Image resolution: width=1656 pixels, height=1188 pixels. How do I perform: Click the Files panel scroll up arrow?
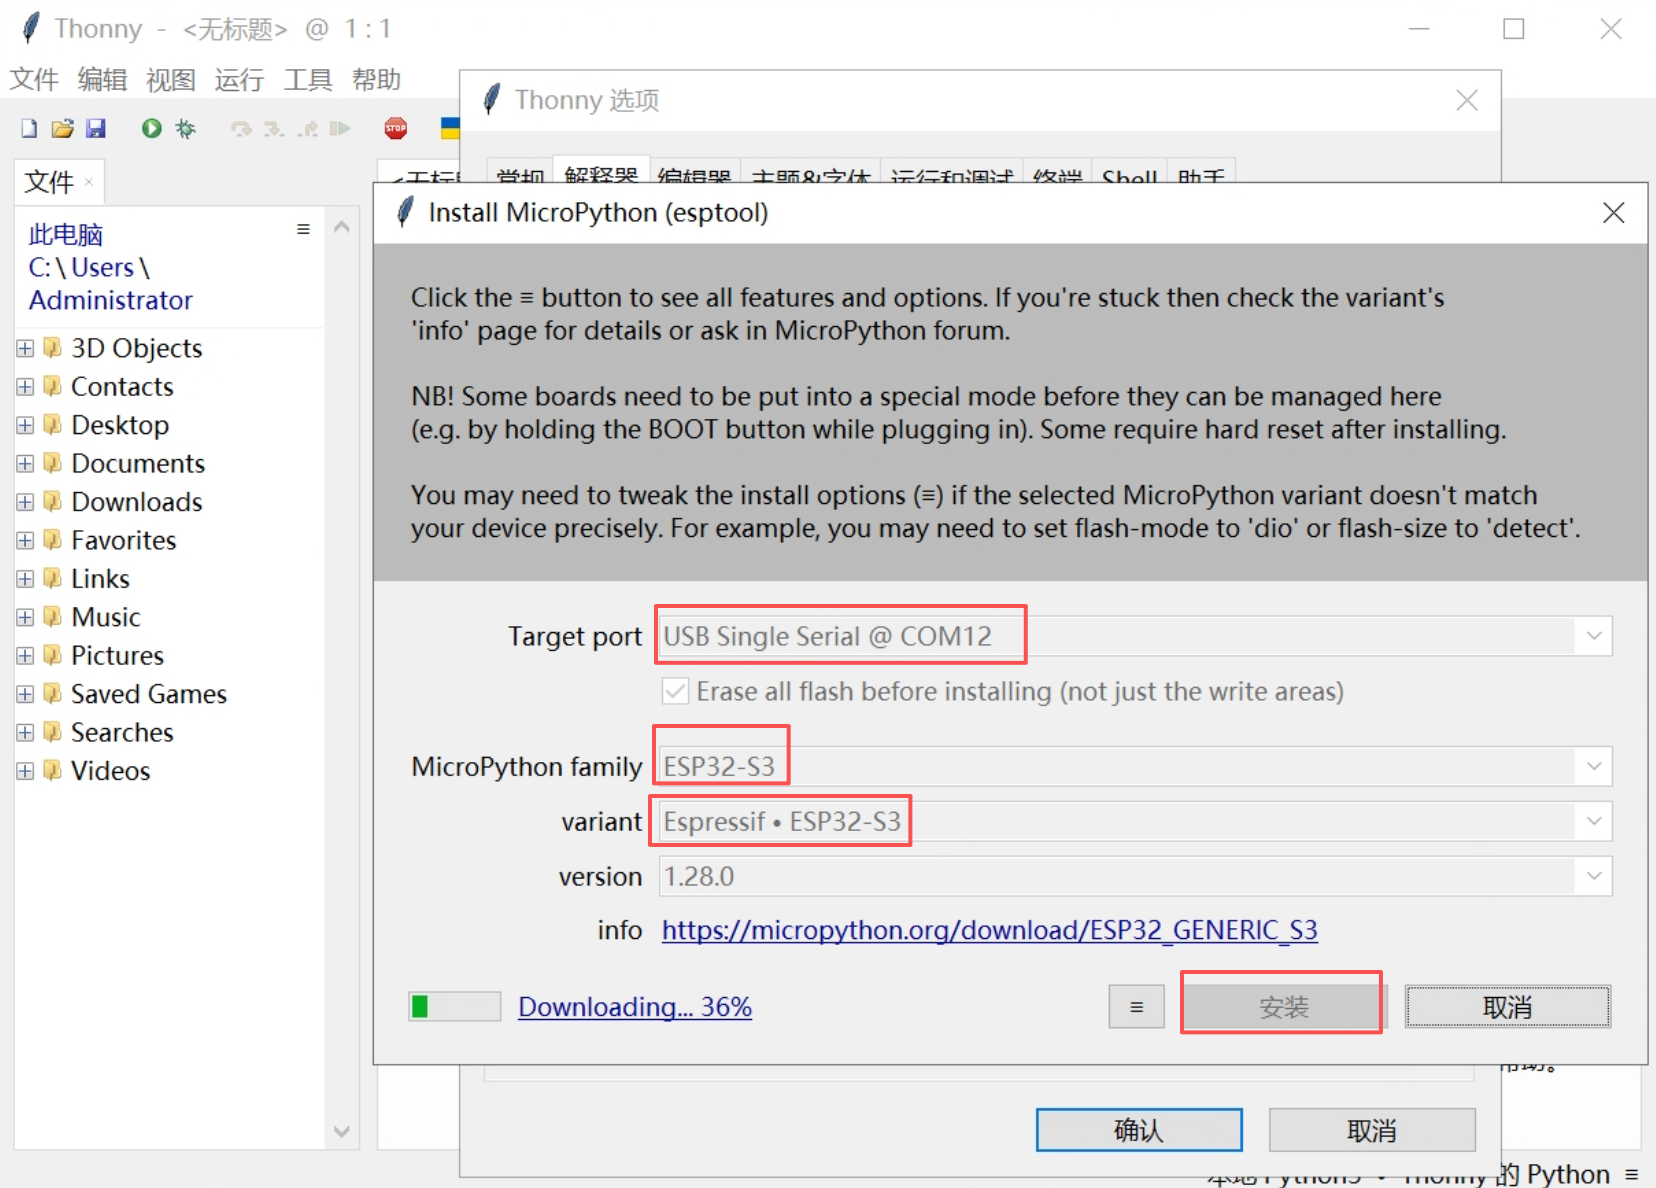point(342,227)
